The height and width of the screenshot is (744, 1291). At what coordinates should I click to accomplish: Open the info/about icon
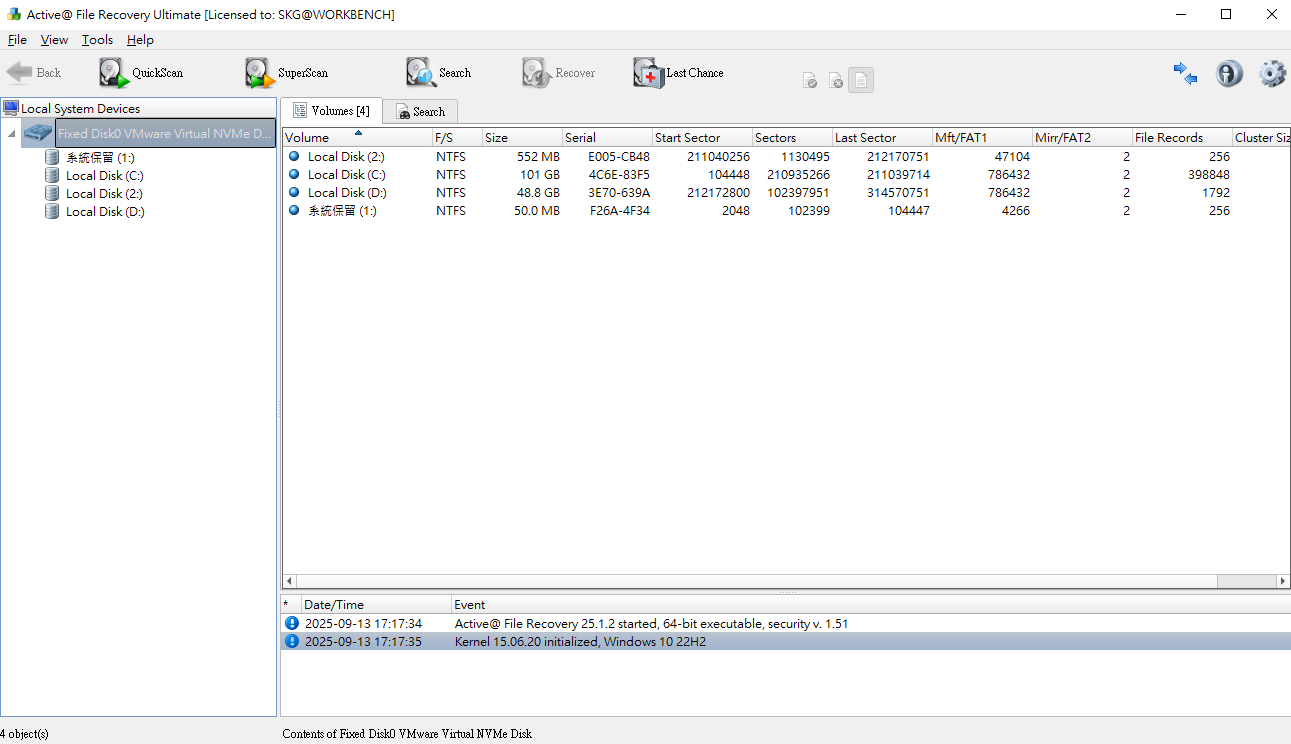1229,73
